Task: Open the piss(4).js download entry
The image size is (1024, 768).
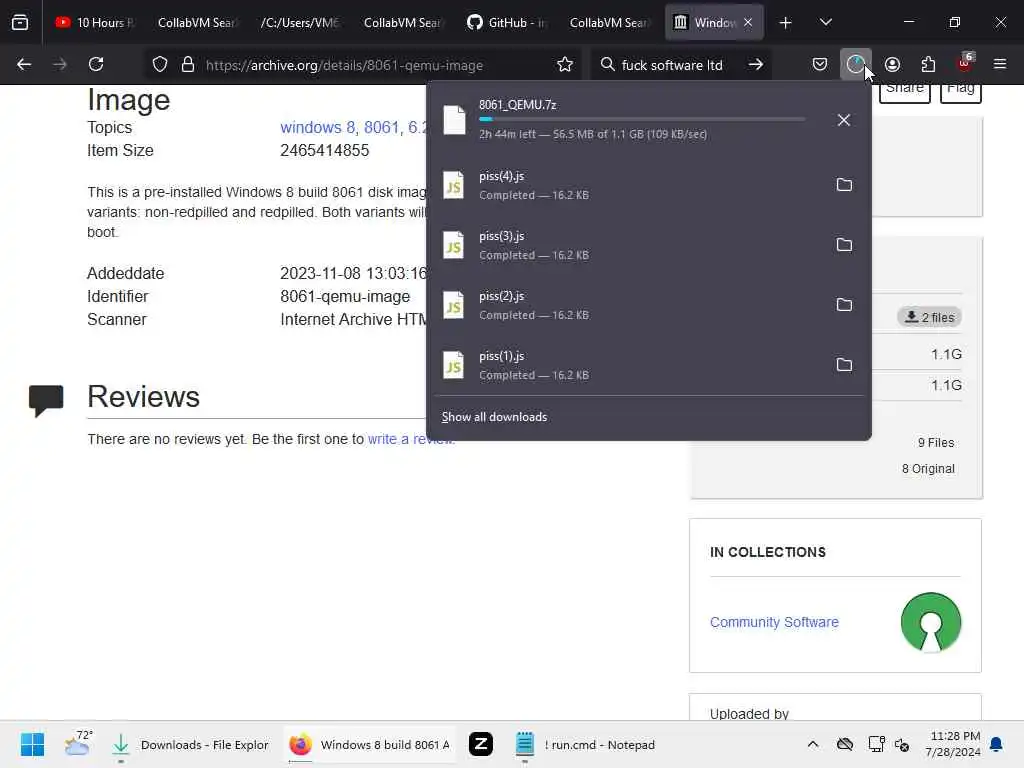Action: (x=627, y=185)
